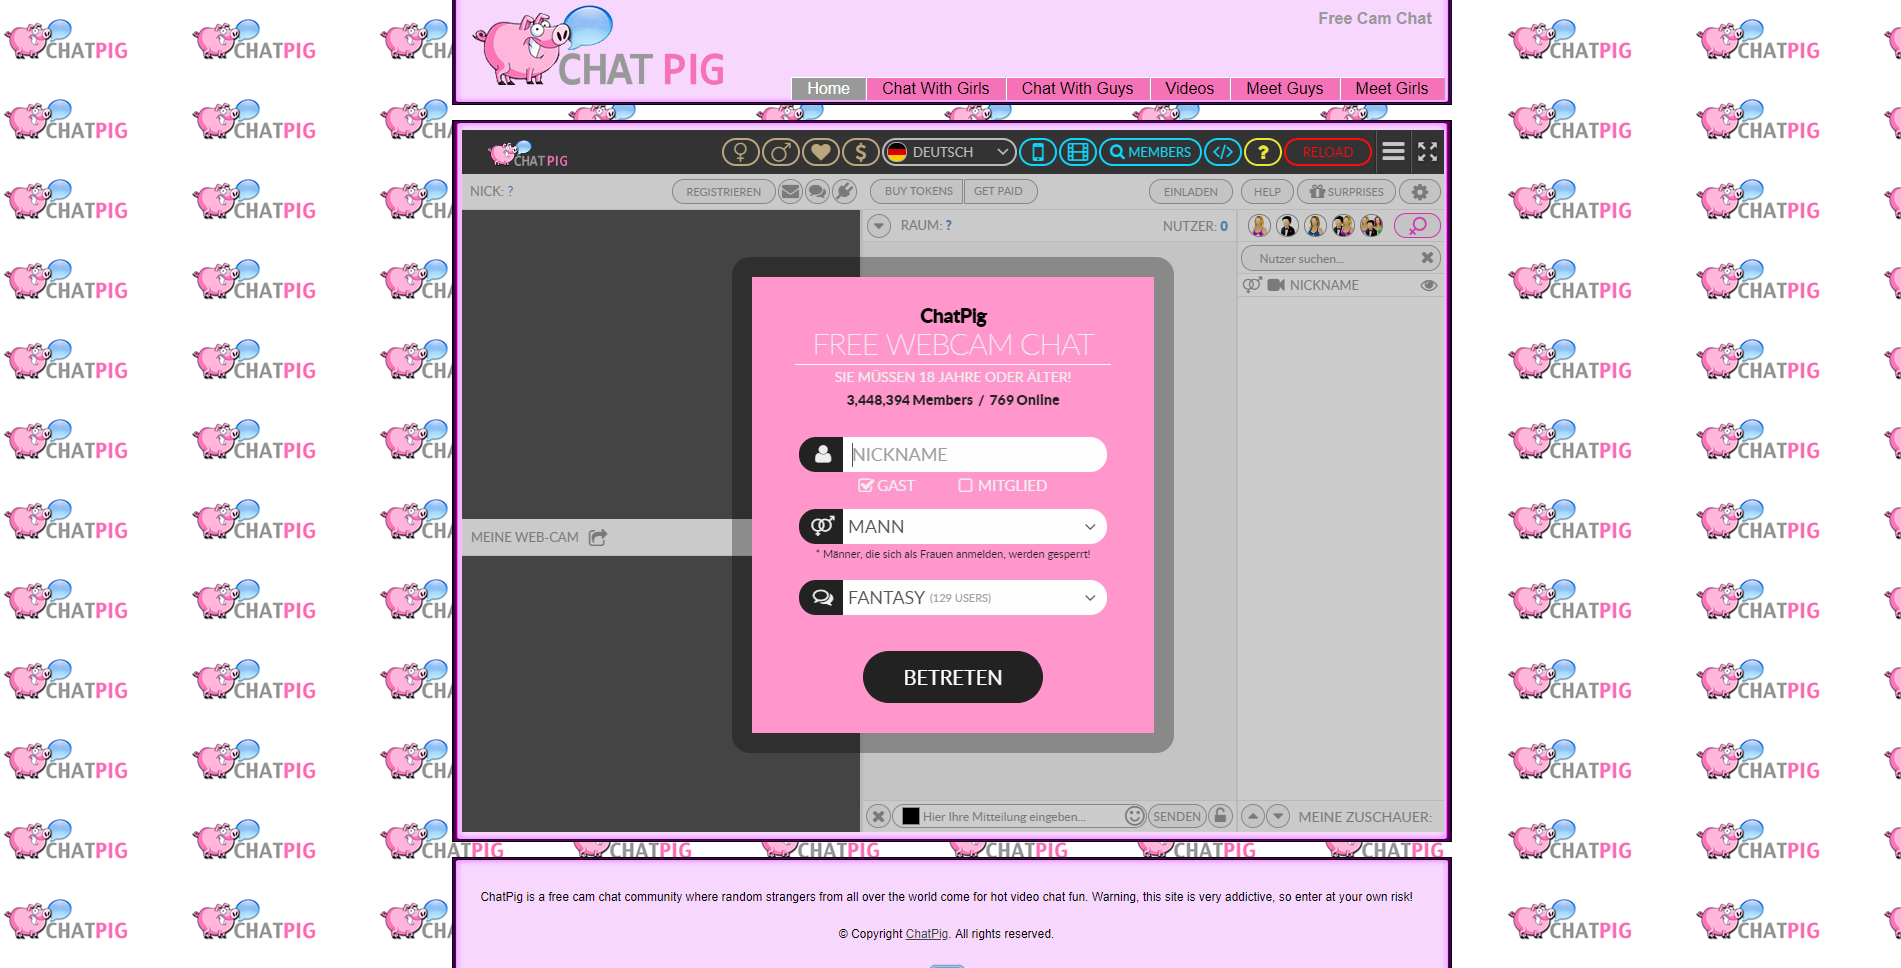Check the GAST checkbox

pyautogui.click(x=866, y=485)
